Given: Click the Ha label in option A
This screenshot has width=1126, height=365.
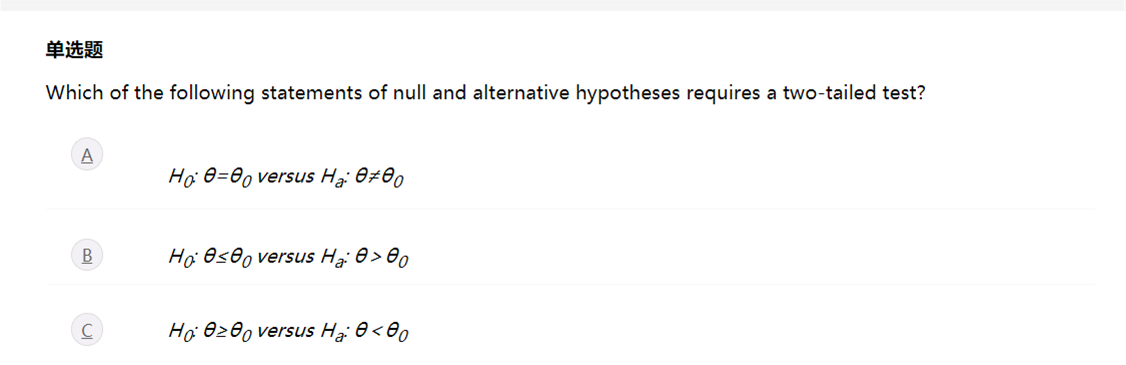Looking at the screenshot, I should pos(334,177).
